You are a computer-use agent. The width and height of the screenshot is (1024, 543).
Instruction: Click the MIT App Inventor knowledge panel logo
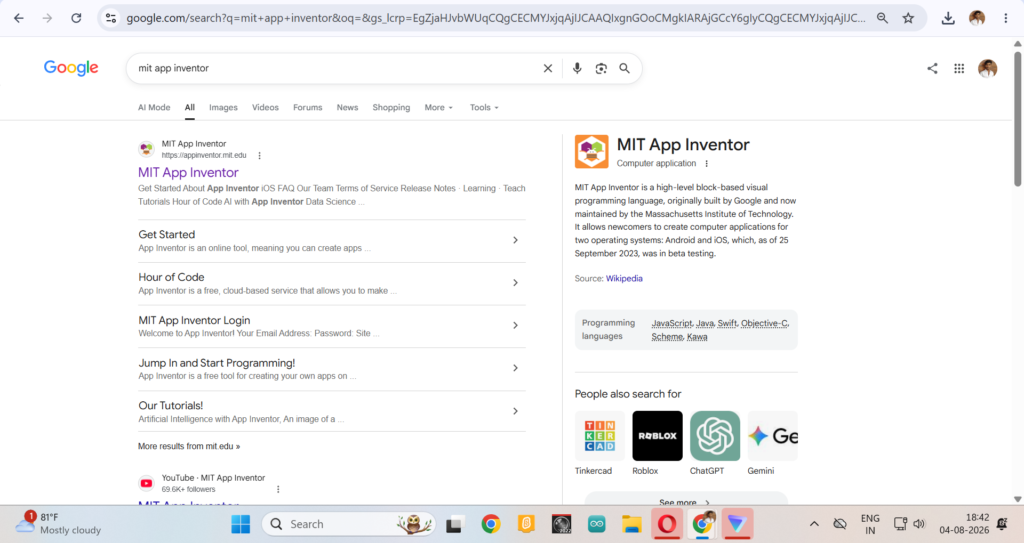point(592,151)
